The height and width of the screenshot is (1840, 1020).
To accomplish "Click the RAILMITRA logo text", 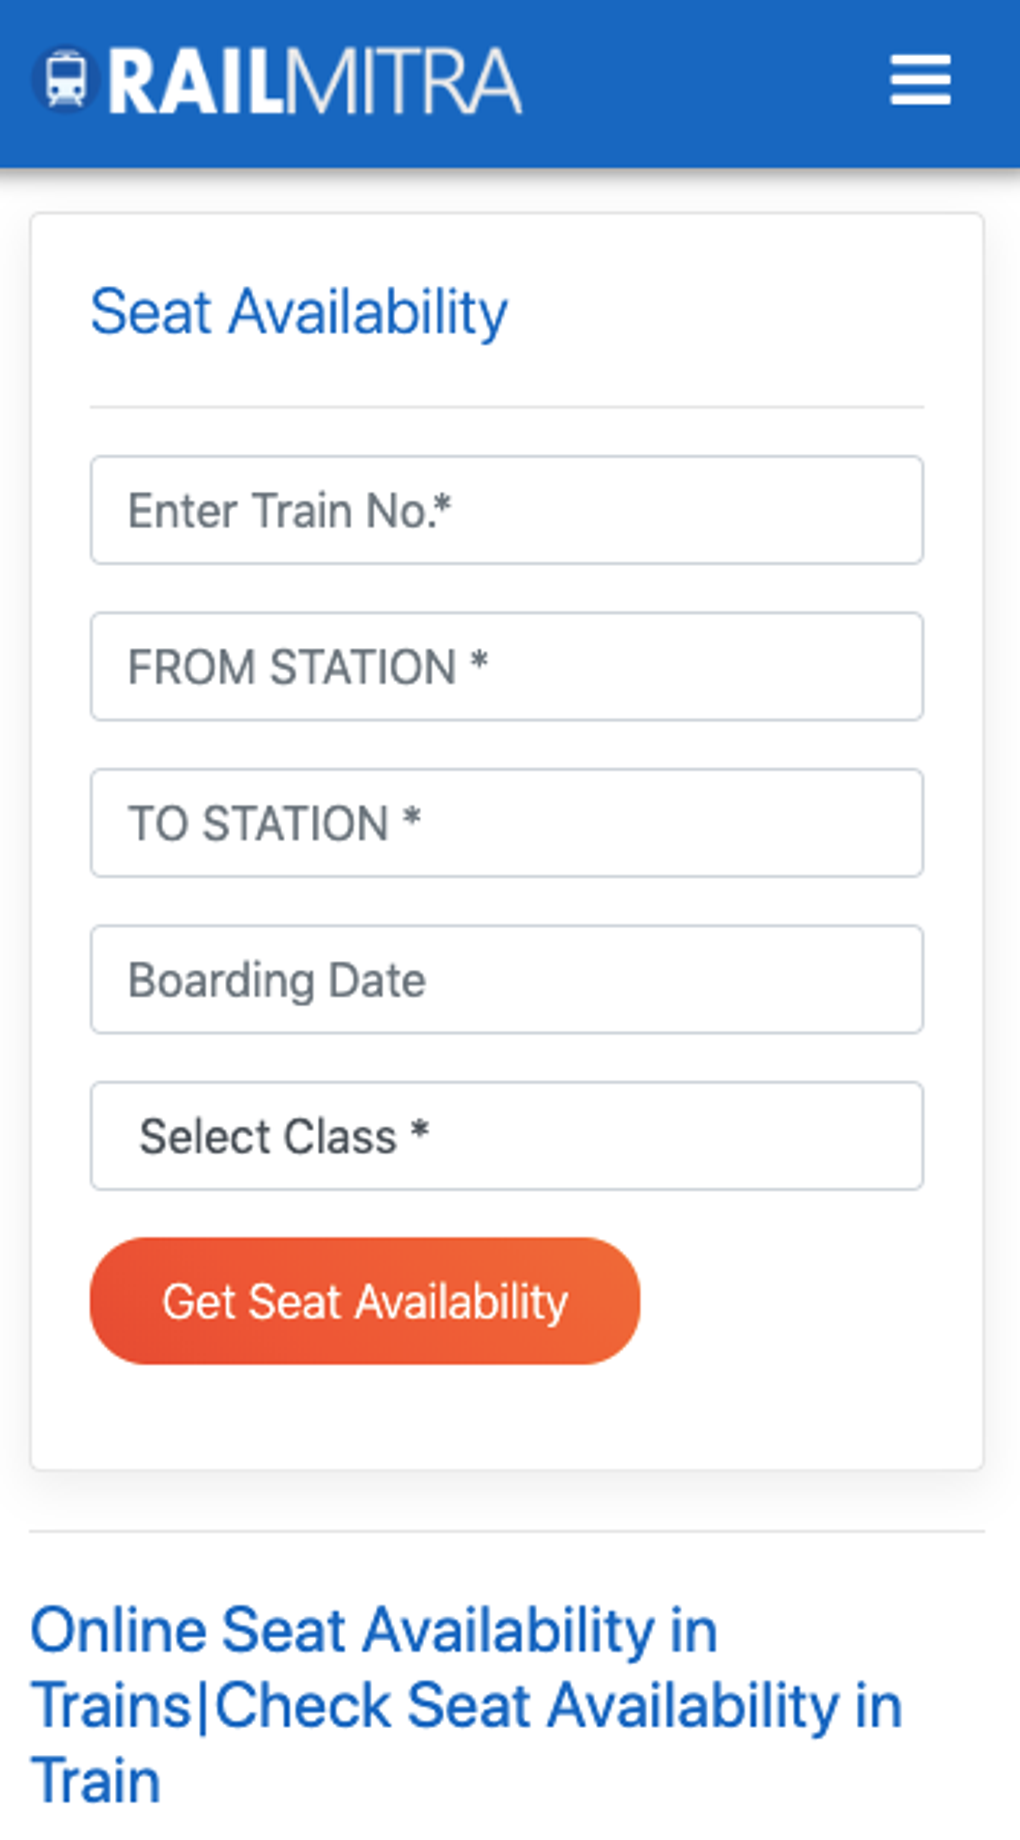I will pos(314,82).
